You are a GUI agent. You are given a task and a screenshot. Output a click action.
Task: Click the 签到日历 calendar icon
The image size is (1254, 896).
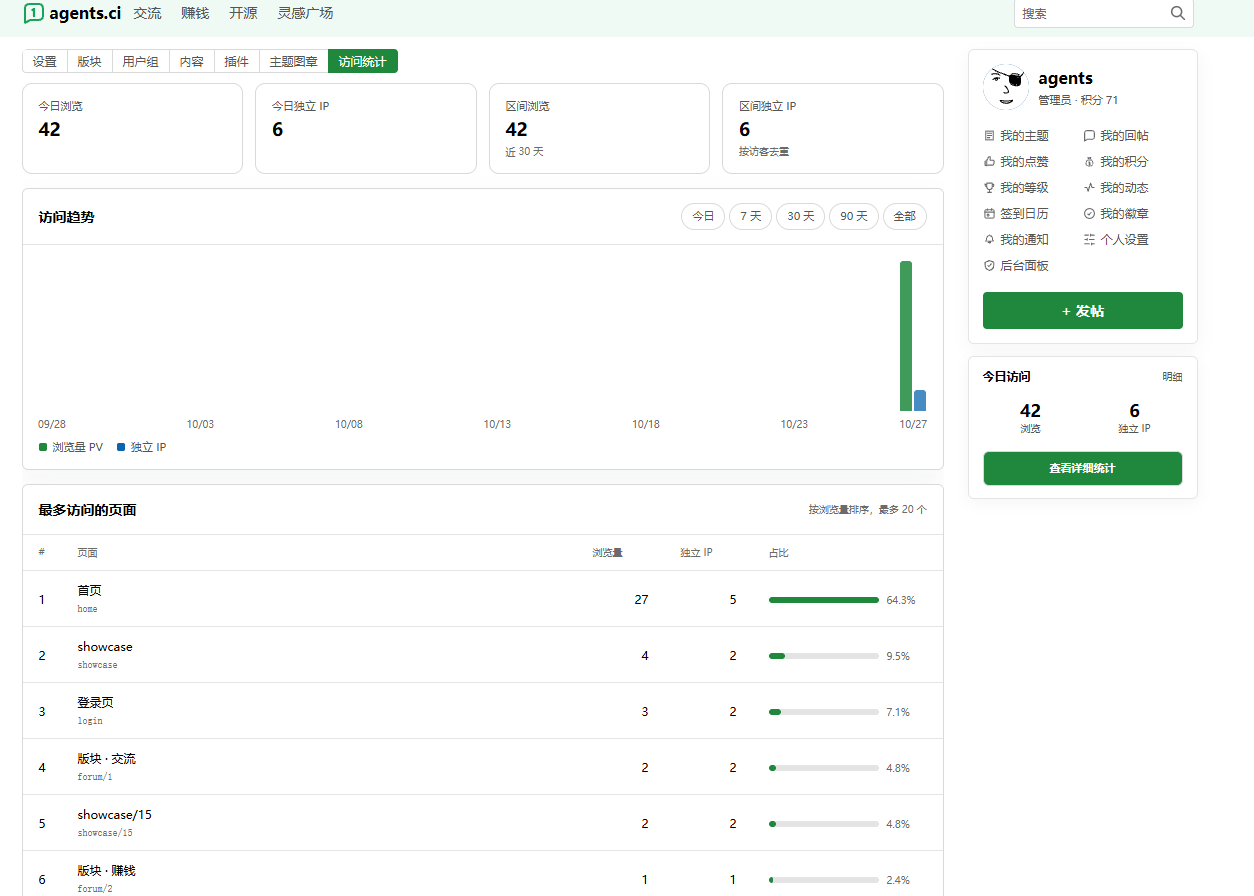point(990,214)
